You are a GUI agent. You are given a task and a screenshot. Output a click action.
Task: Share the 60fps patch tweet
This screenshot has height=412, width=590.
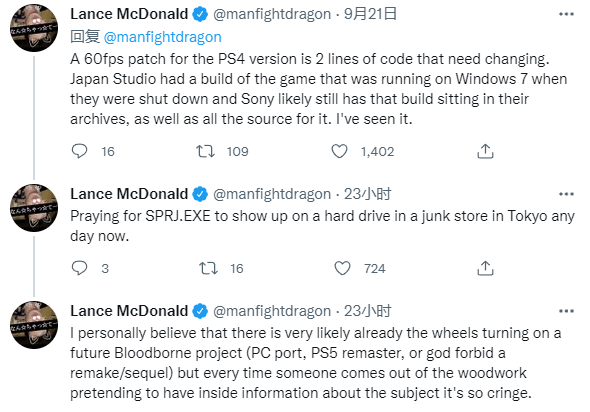485,151
